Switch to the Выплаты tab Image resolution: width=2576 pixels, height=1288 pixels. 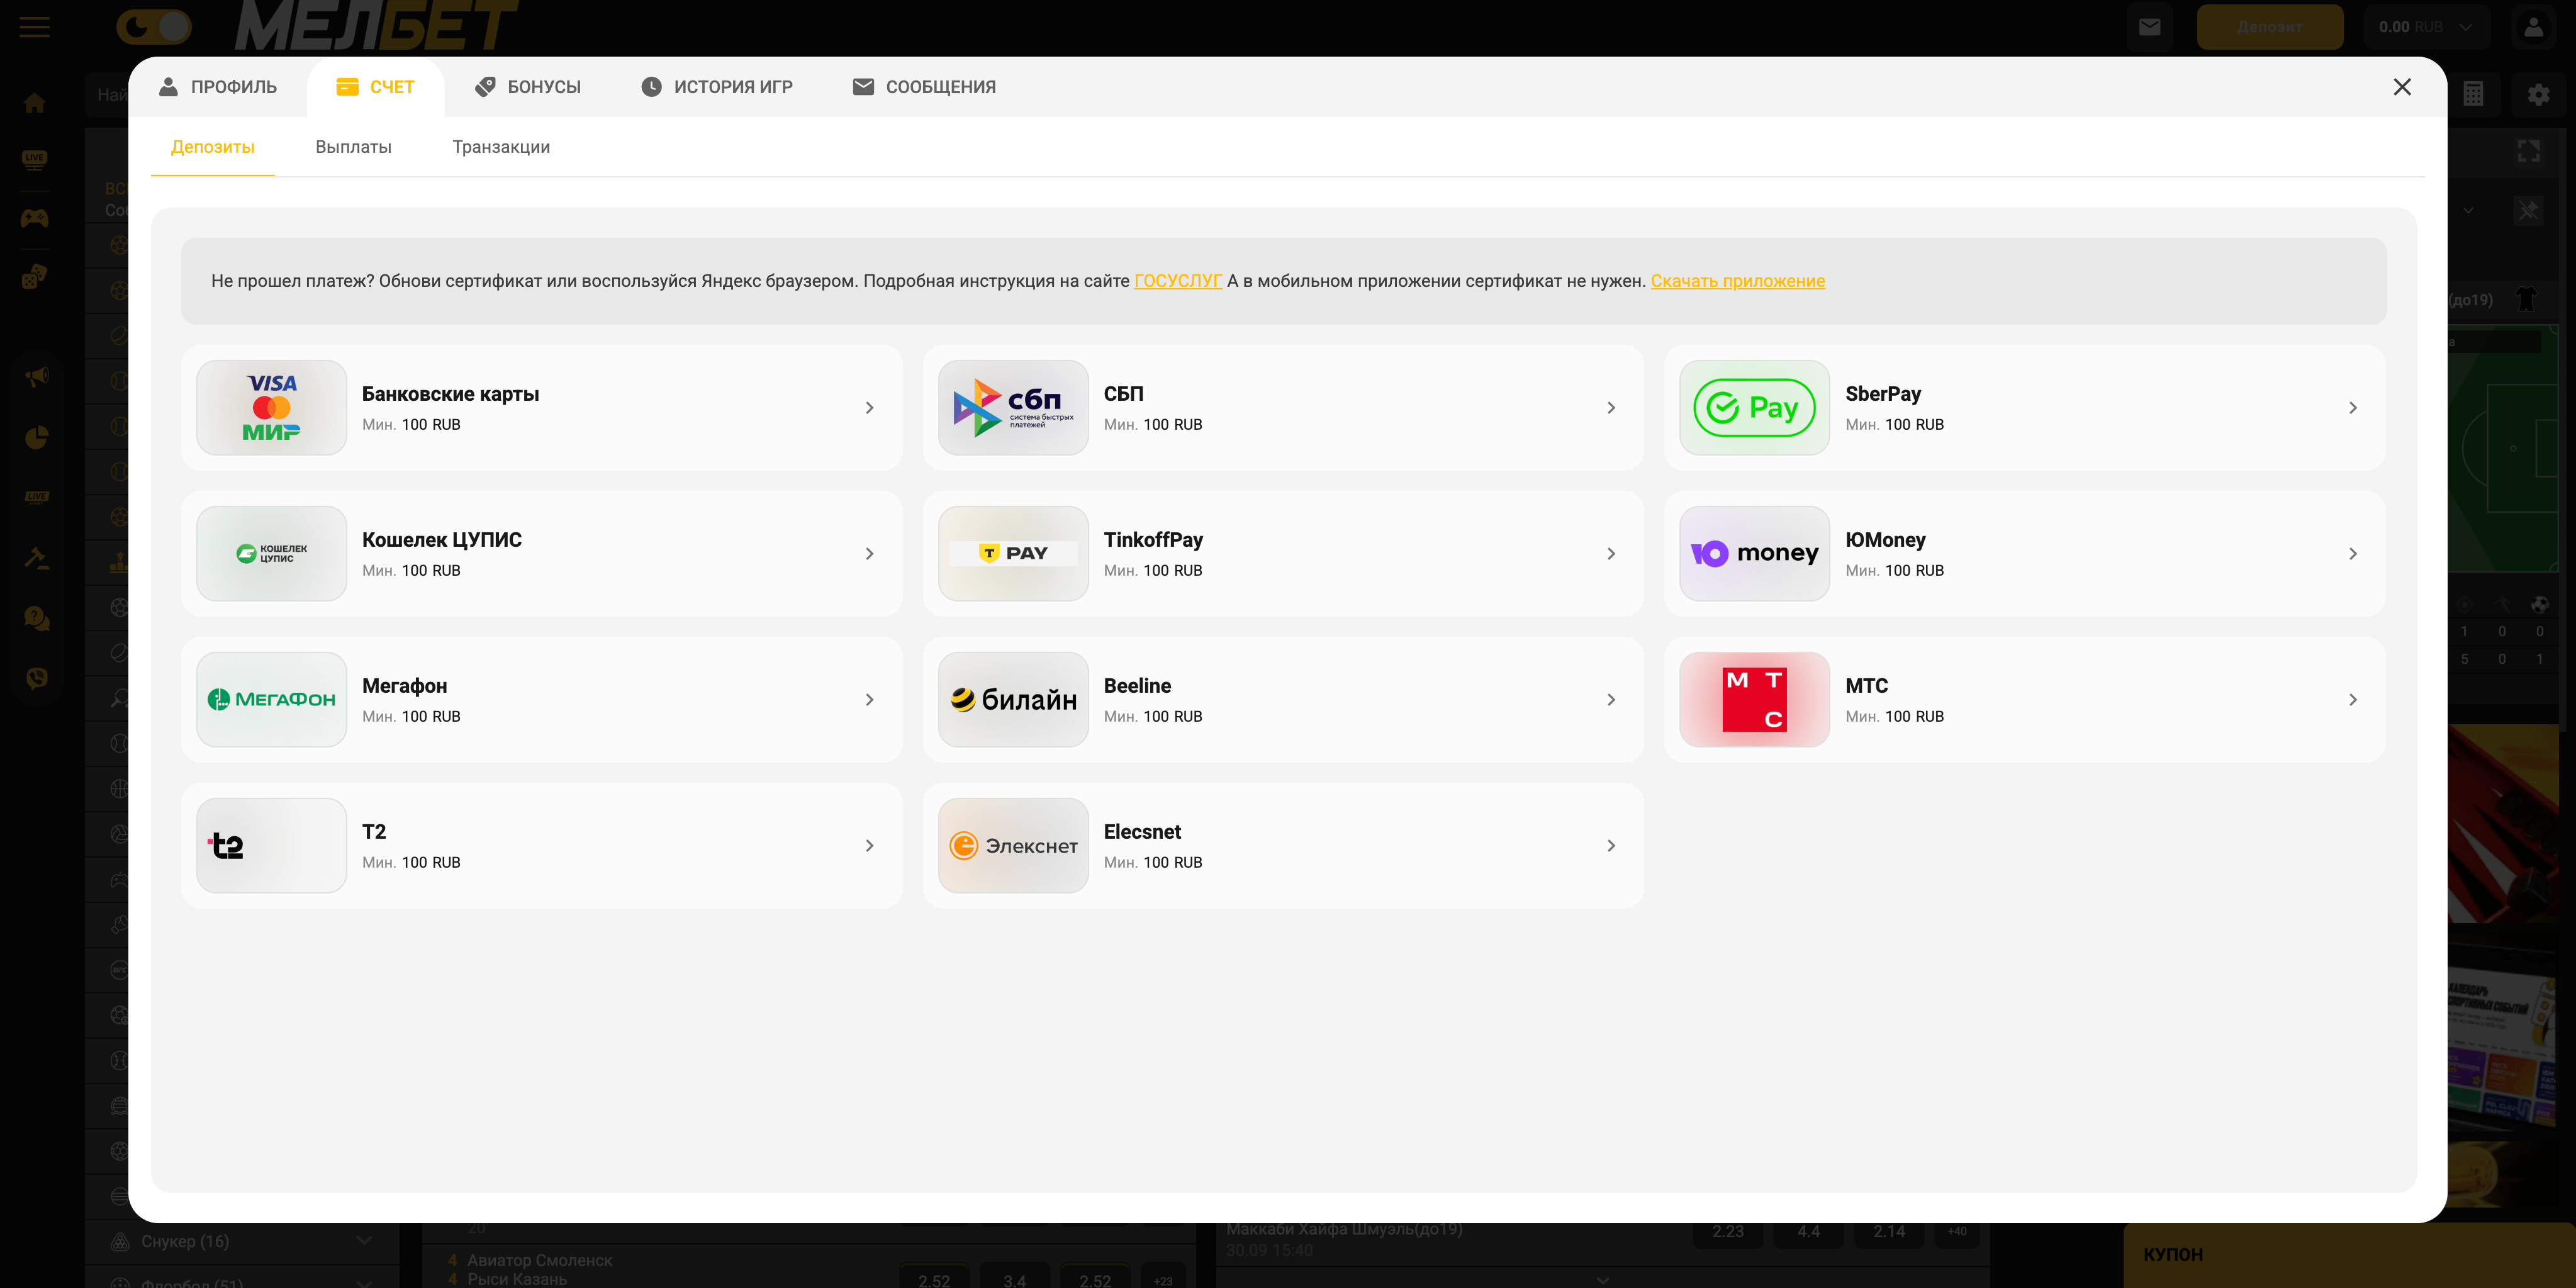pos(353,147)
